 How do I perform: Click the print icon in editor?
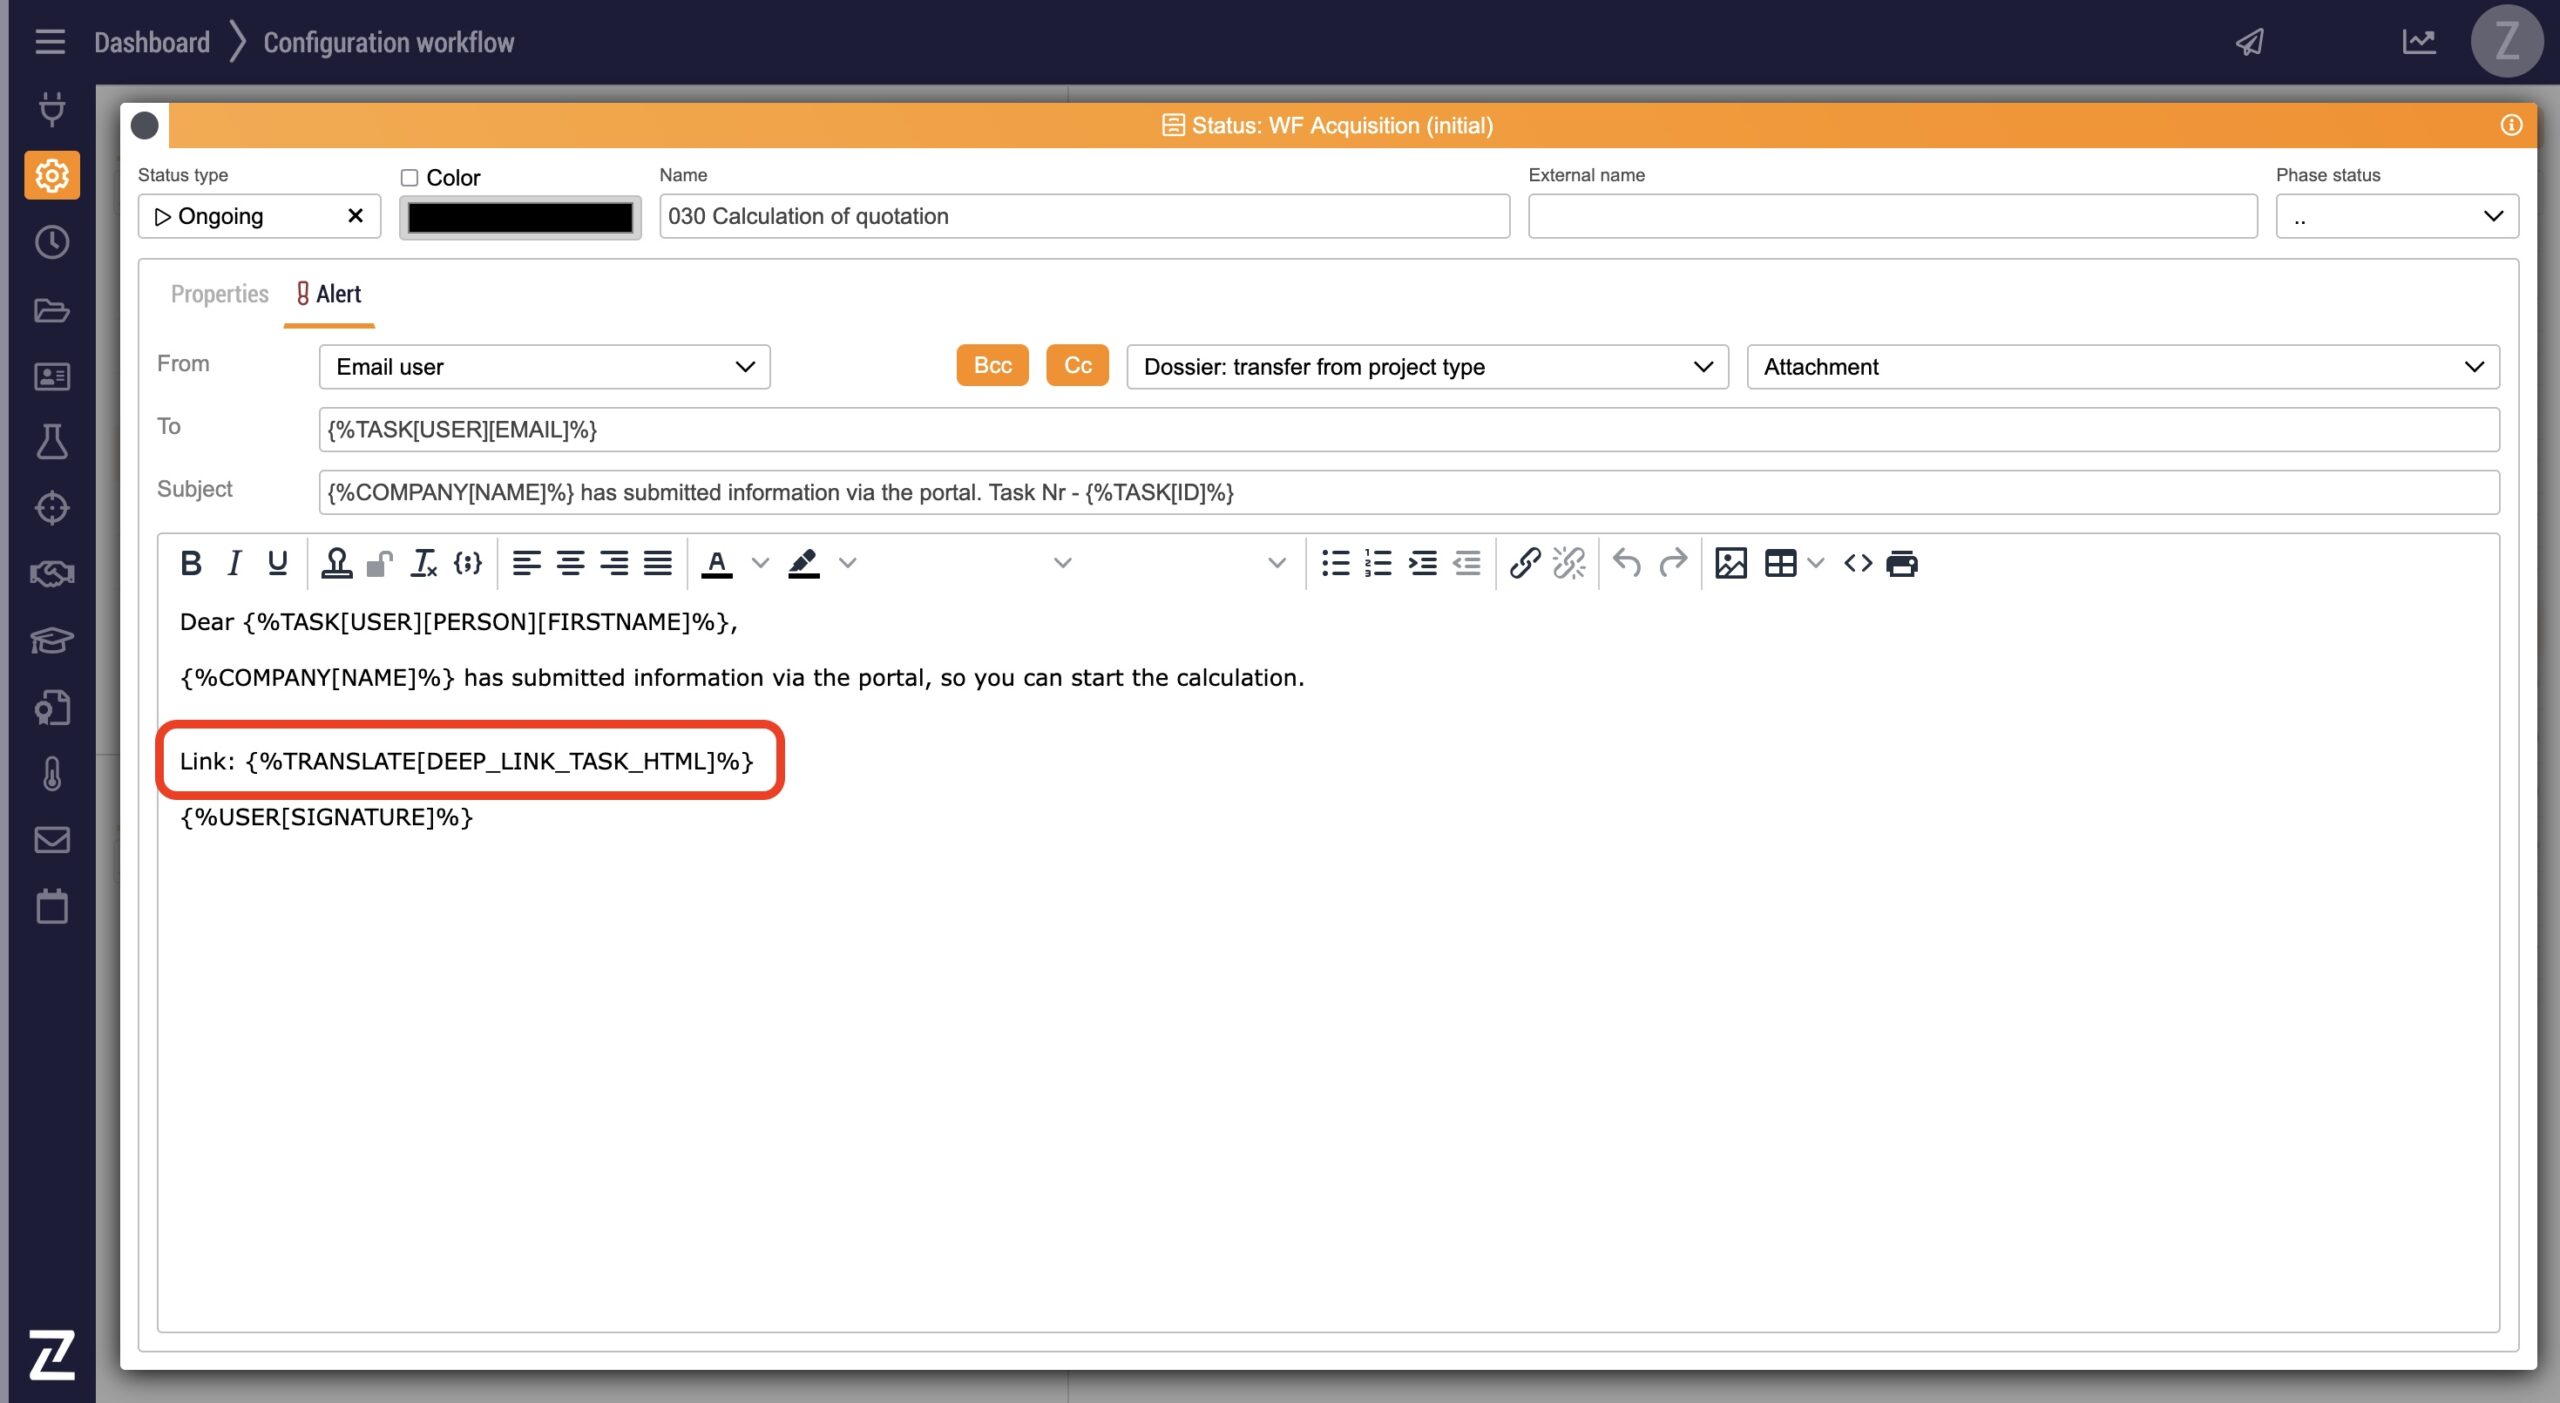click(x=1901, y=563)
